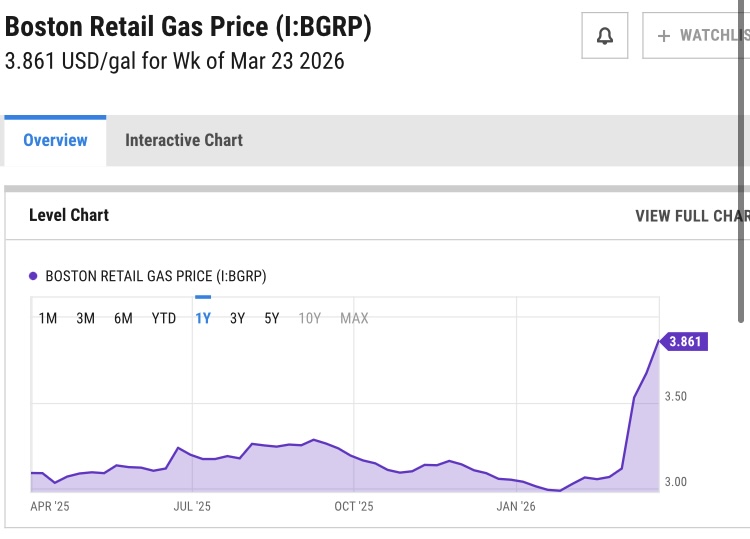Click the page vertical scrollbar
Screen dimensions: 750x539
pos(742,160)
